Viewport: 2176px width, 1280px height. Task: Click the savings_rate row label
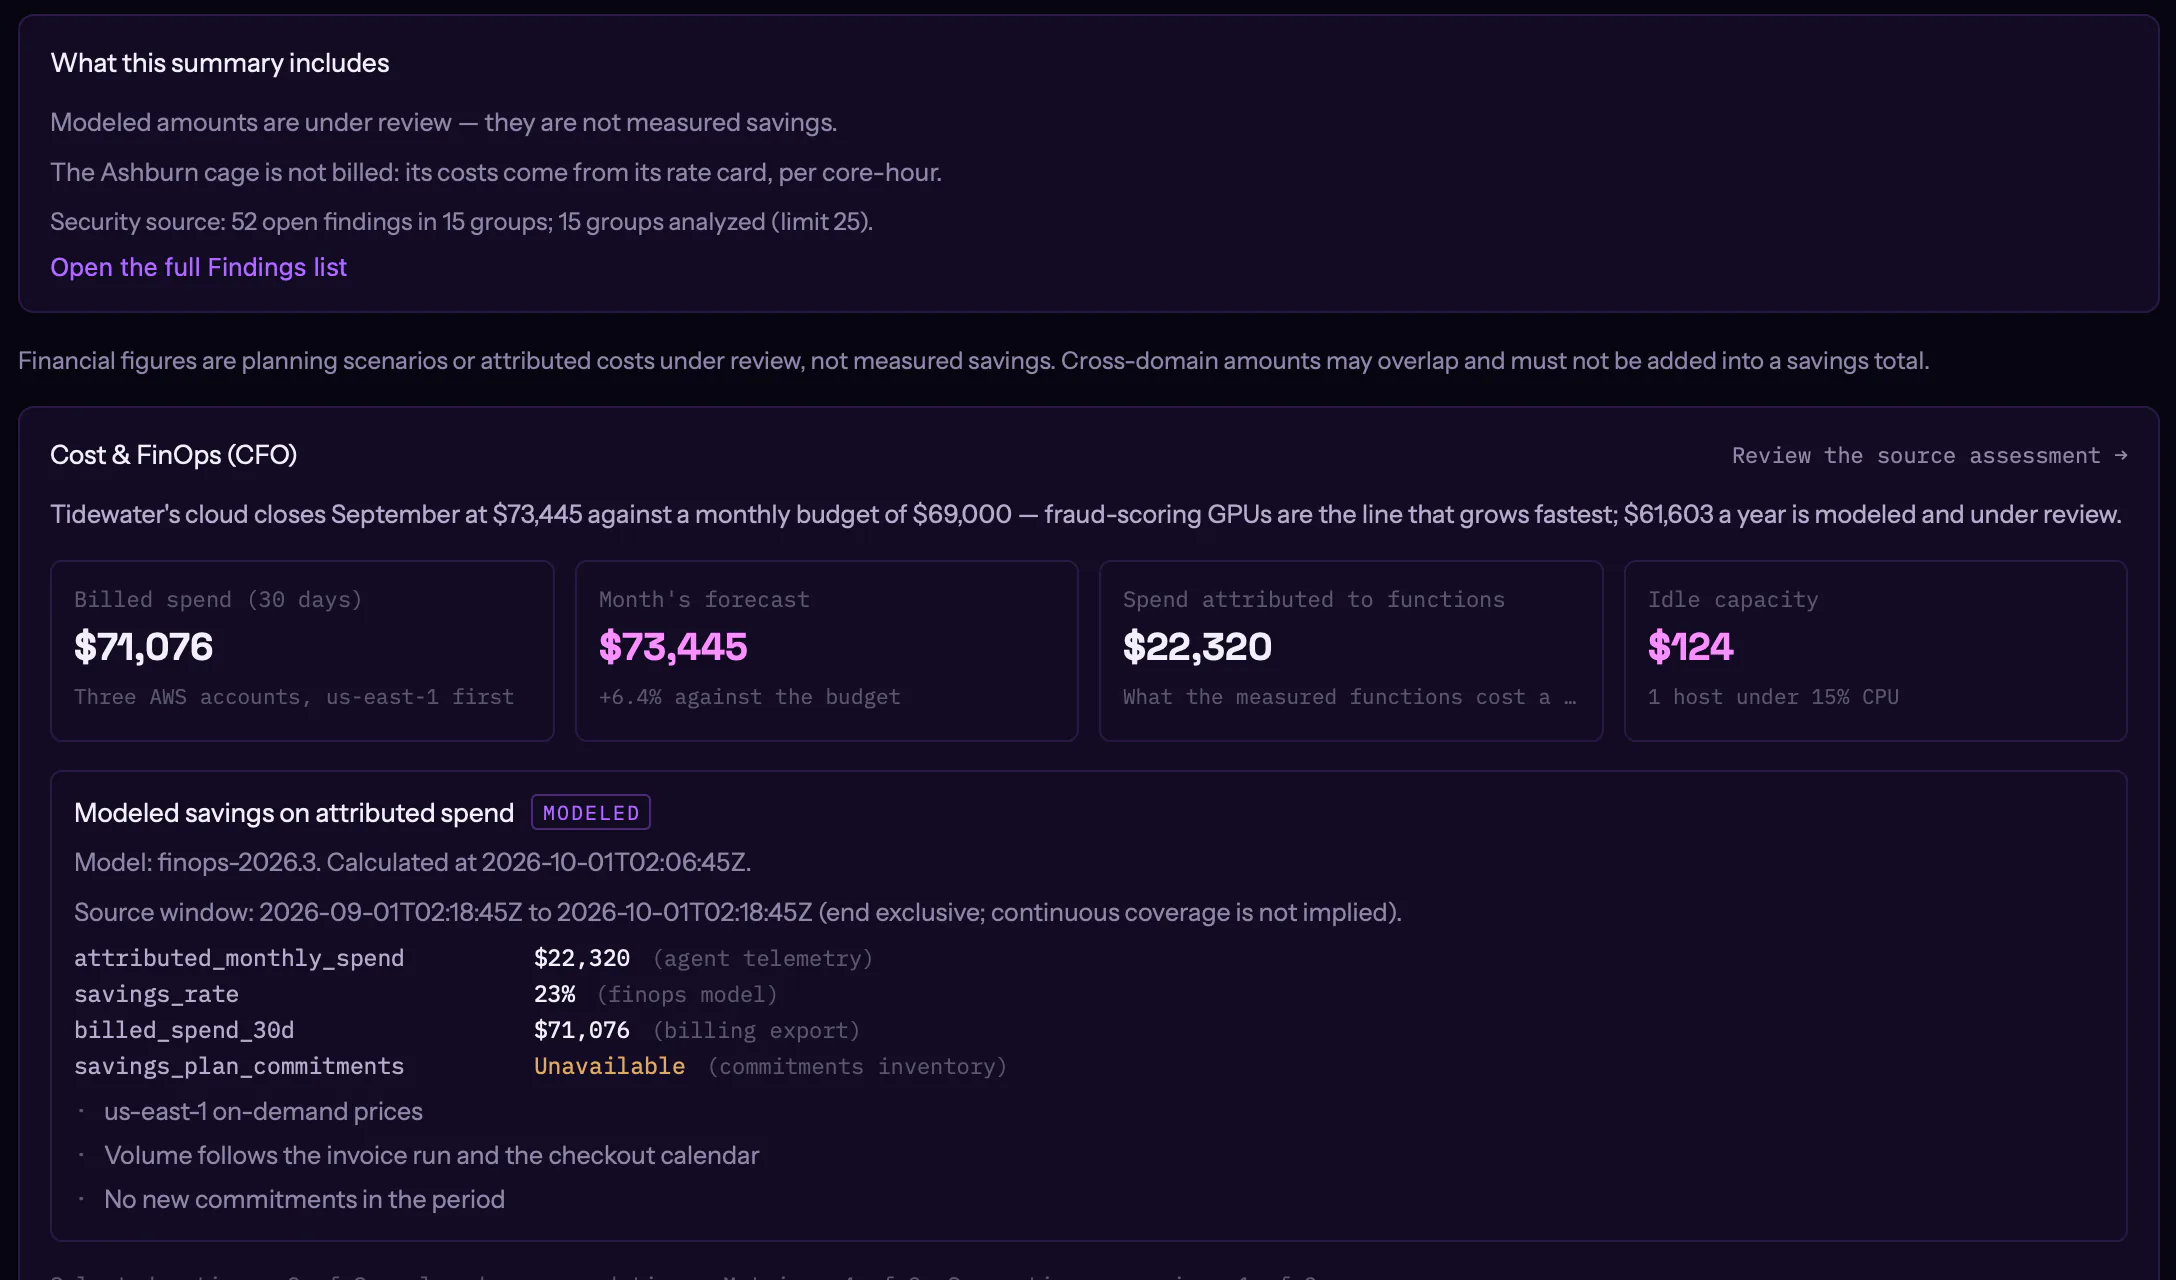(x=156, y=994)
